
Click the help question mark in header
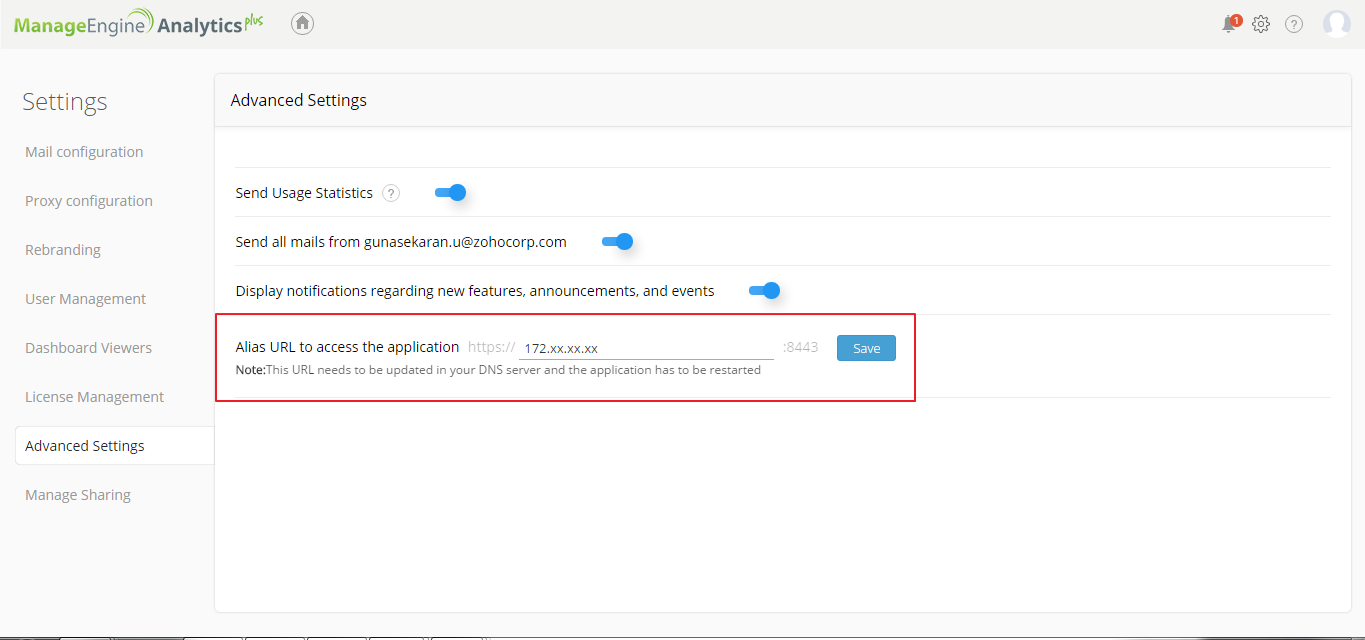click(x=1294, y=24)
